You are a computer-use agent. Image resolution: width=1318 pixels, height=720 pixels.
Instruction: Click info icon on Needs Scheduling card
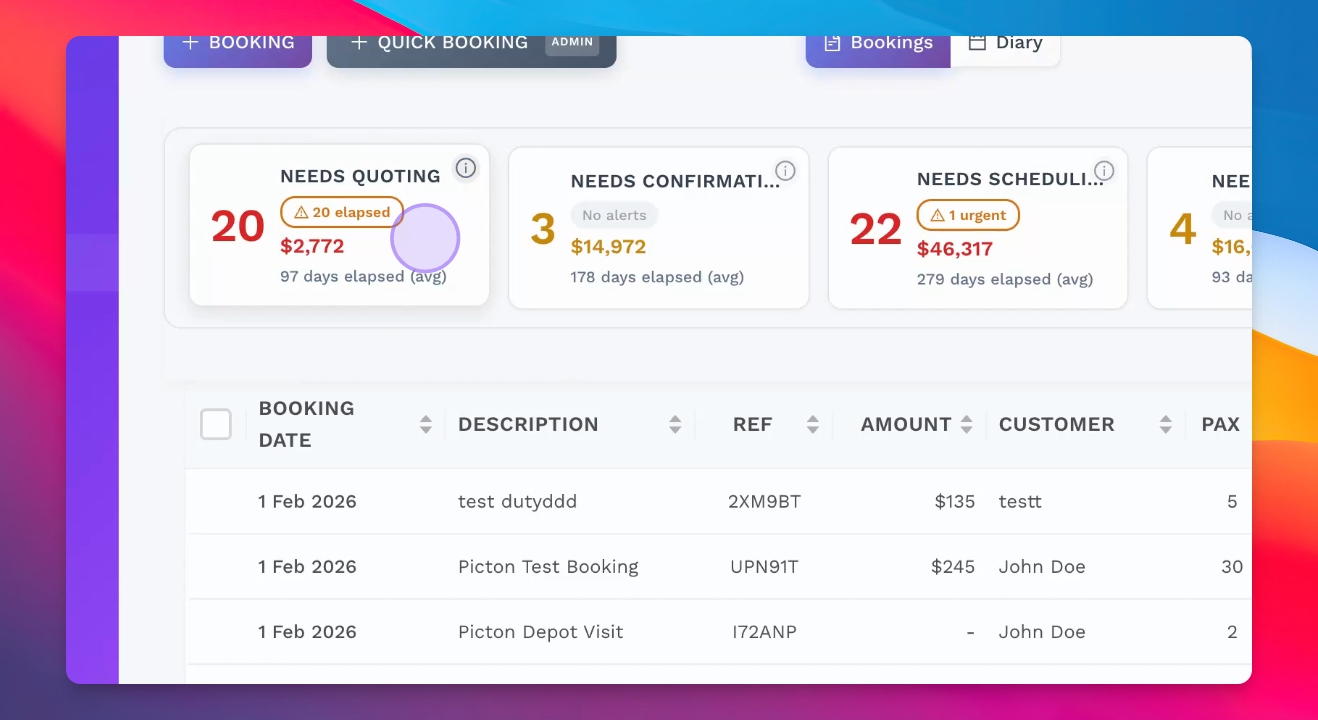pyautogui.click(x=1104, y=170)
